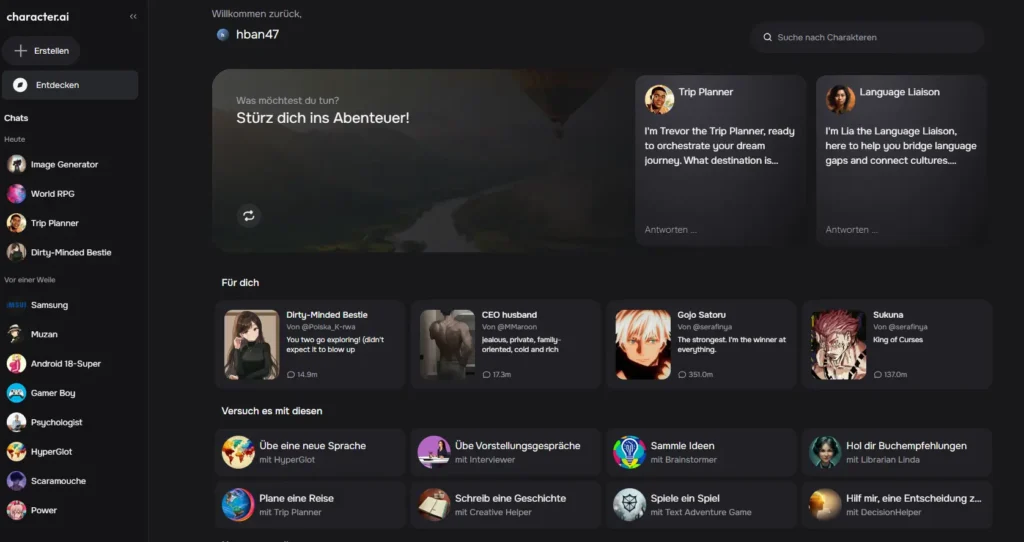Open World RPG chat avatar
Image resolution: width=1024 pixels, height=542 pixels.
(16, 193)
